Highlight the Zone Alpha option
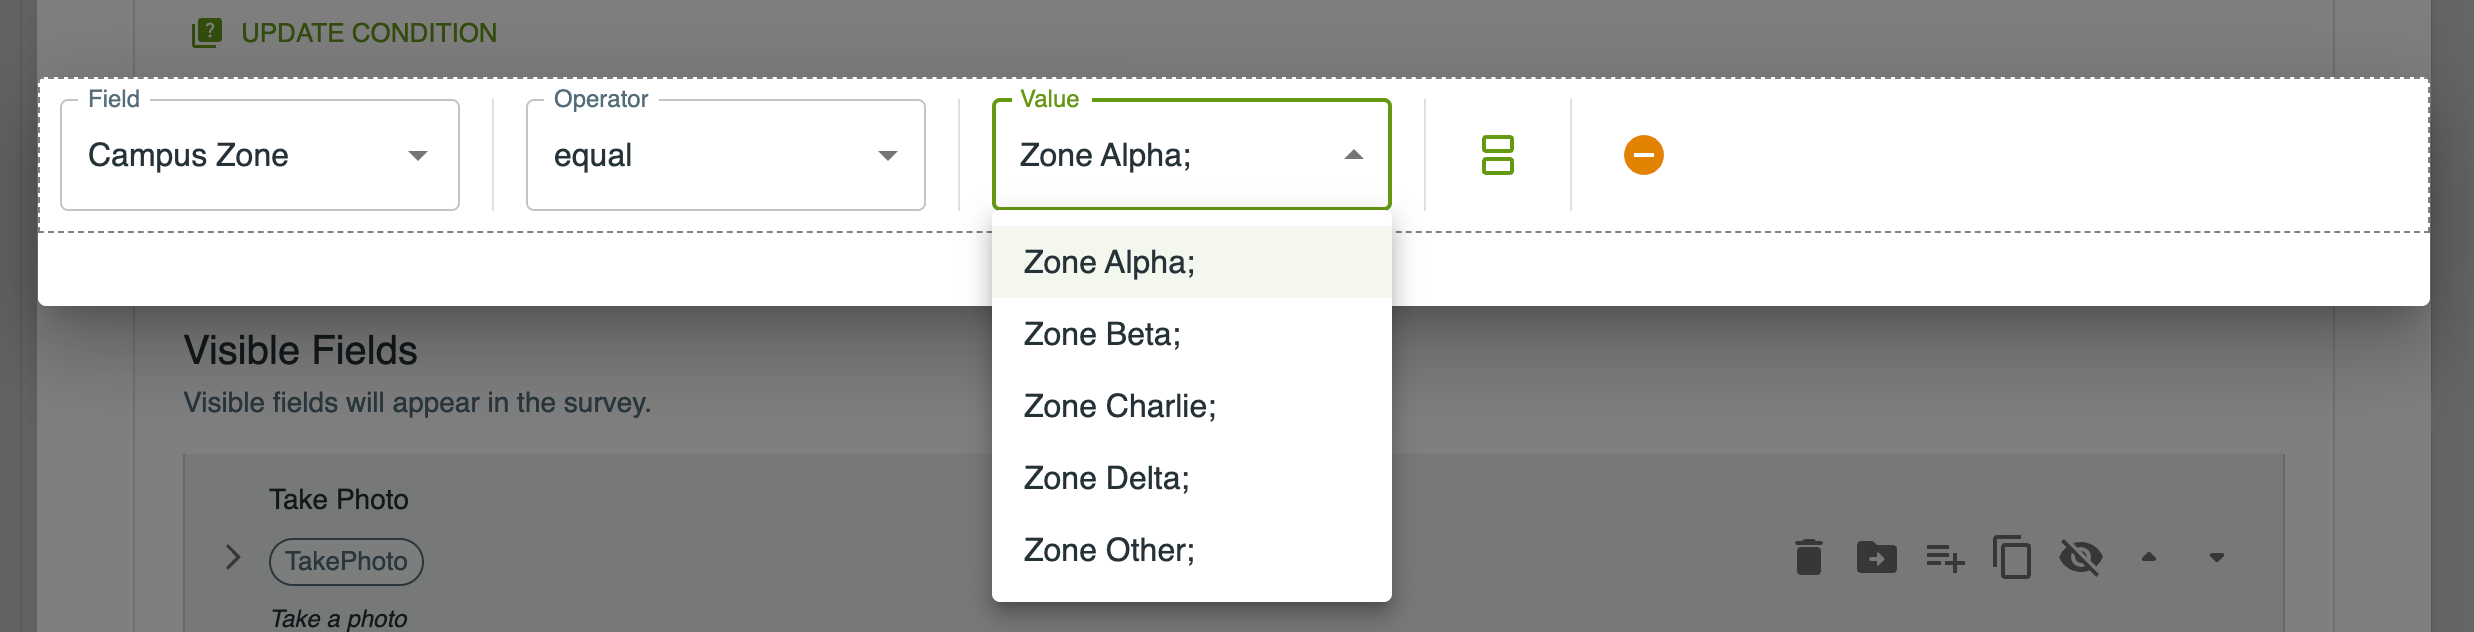 tap(1107, 261)
